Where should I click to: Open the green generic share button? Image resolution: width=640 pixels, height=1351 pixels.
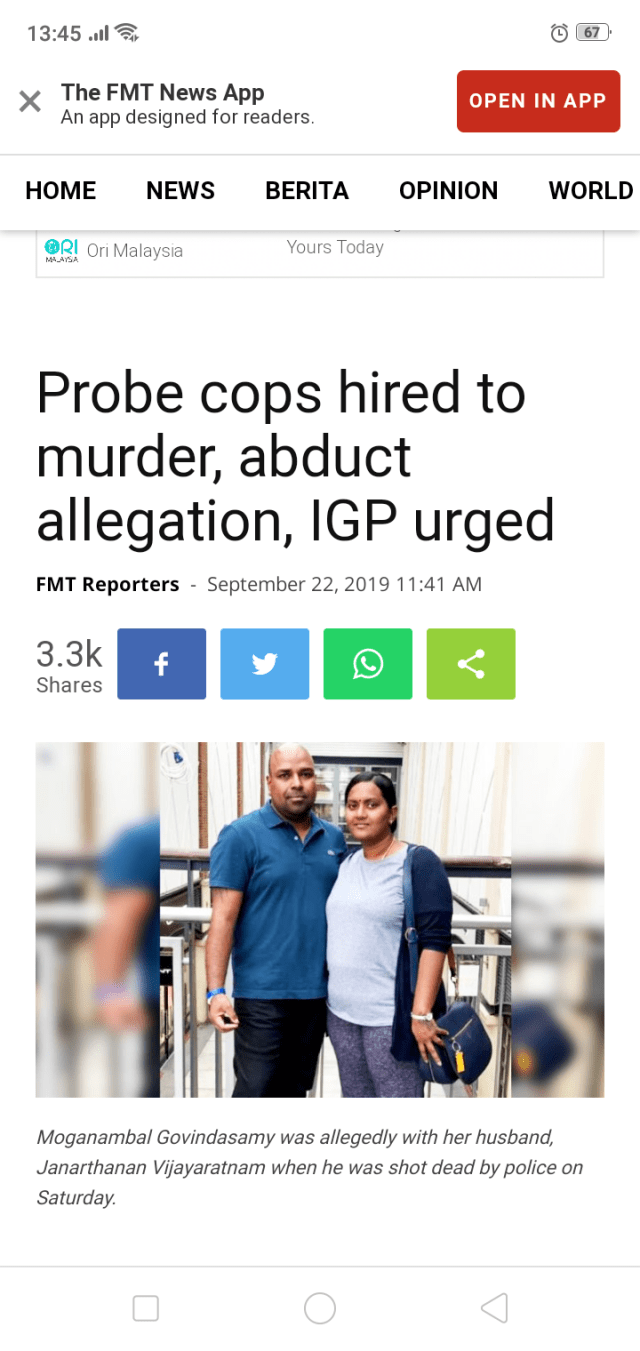[471, 664]
